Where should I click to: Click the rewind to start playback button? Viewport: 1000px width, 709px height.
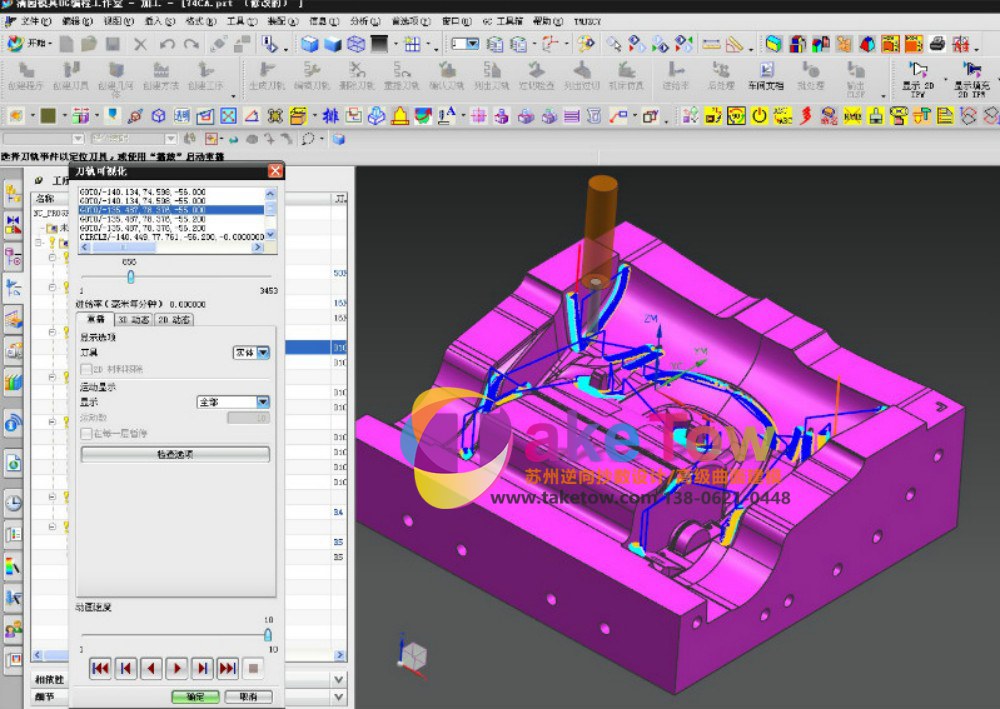(100, 668)
